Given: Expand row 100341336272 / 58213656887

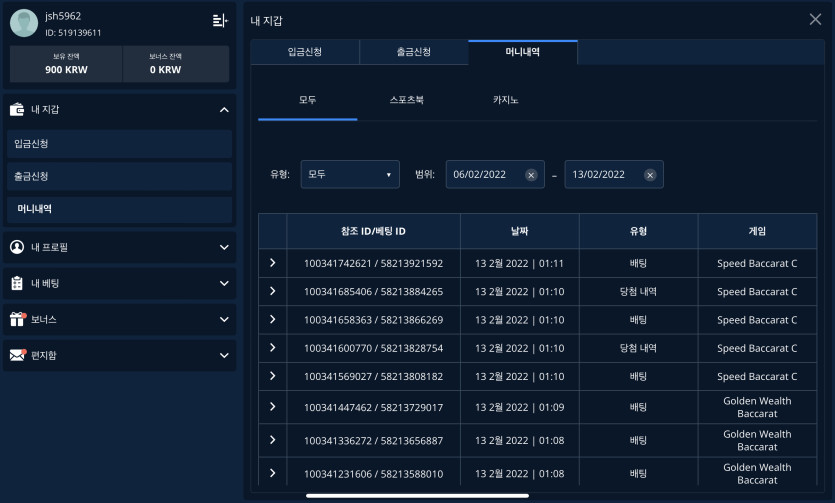Looking at the screenshot, I should coord(273,440).
